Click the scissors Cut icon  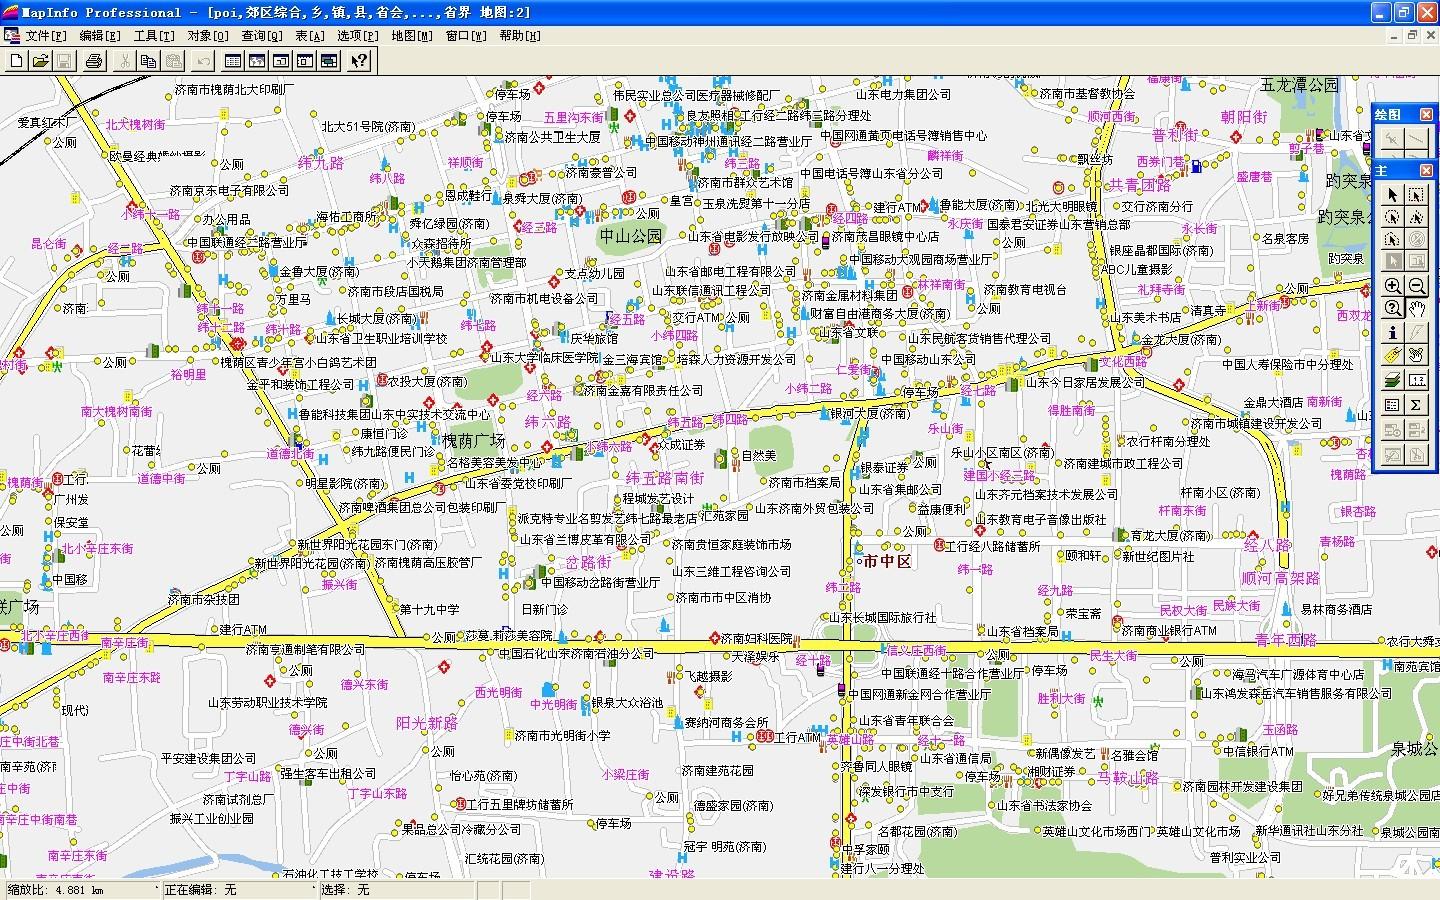[123, 61]
